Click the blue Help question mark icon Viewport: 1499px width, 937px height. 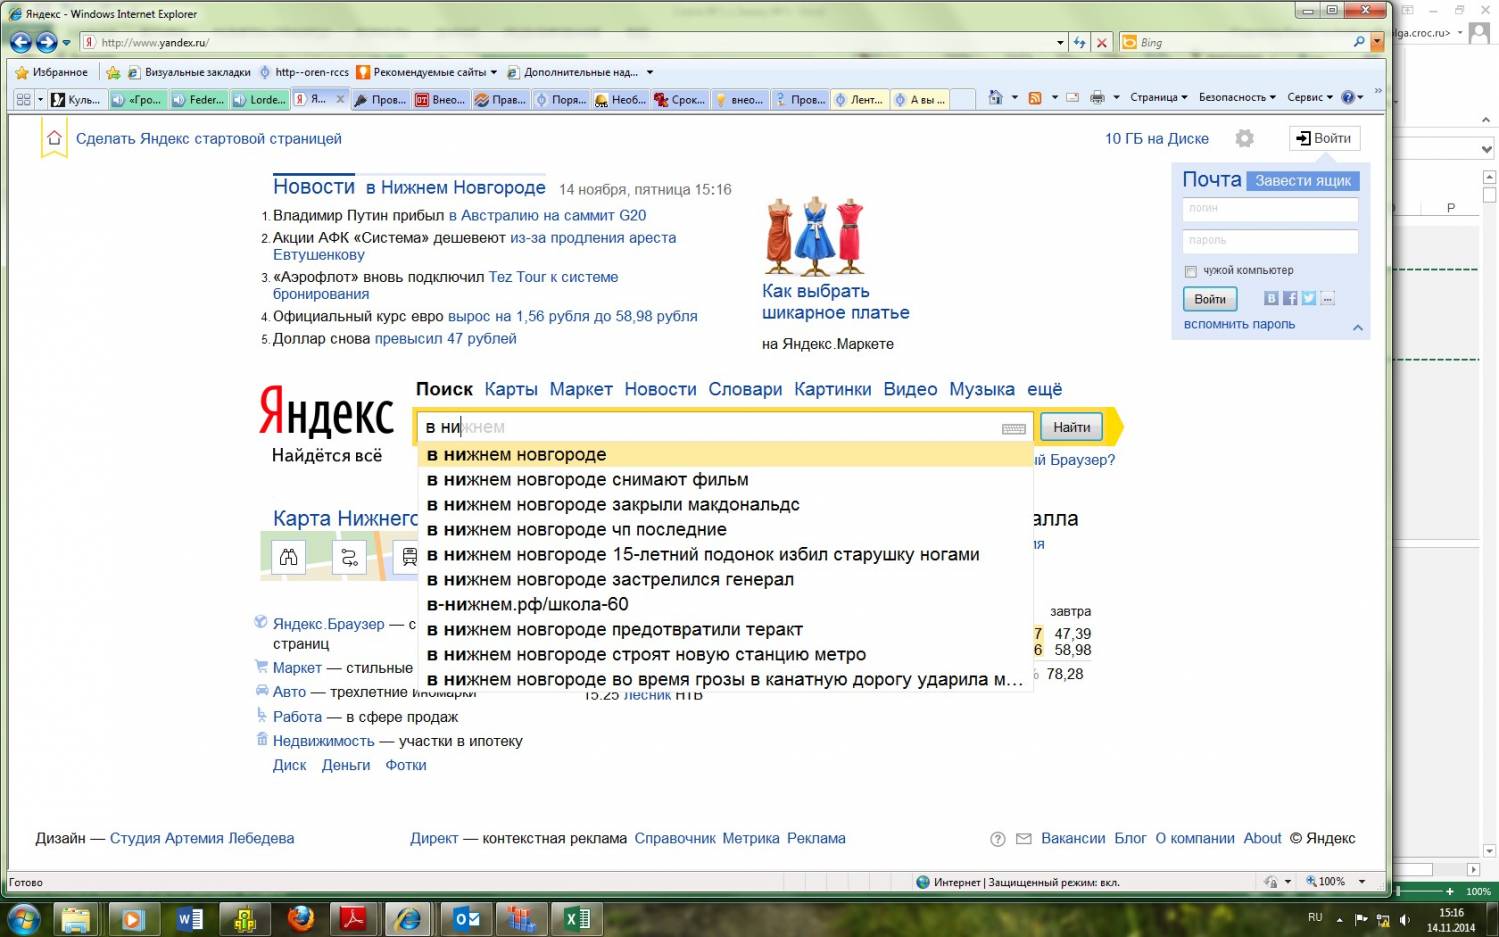1348,97
